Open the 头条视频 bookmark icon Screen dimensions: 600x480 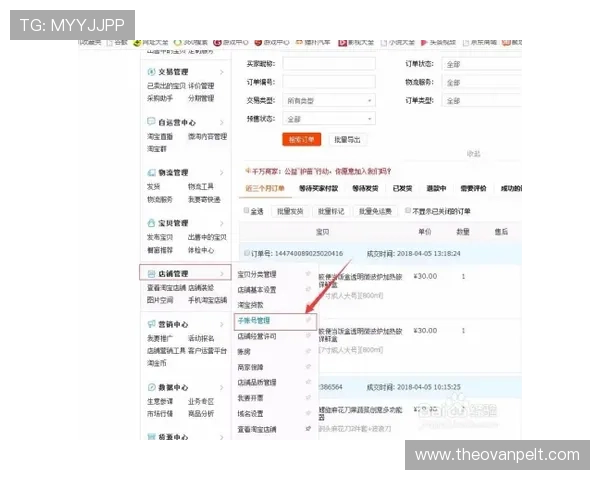[424, 42]
